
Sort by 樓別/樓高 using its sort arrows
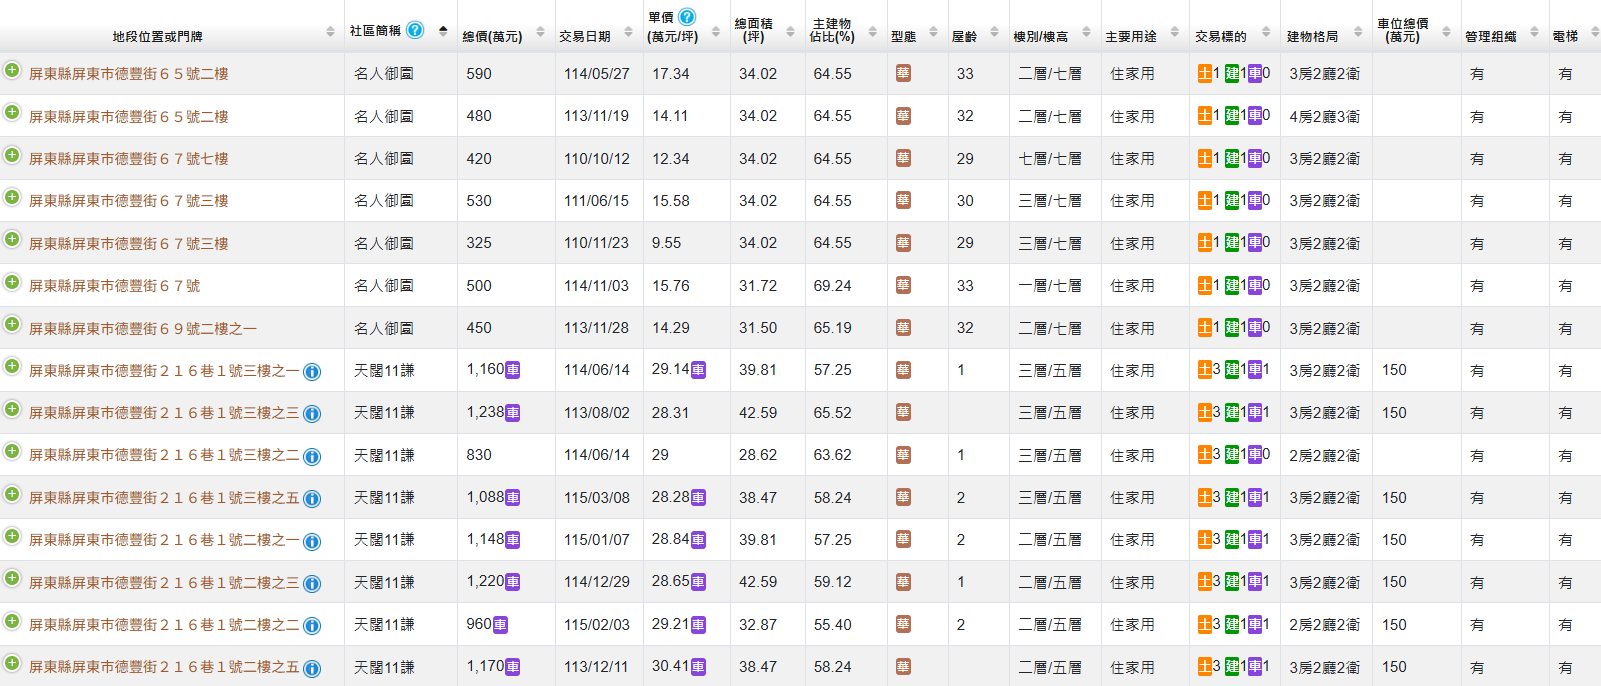[1086, 32]
